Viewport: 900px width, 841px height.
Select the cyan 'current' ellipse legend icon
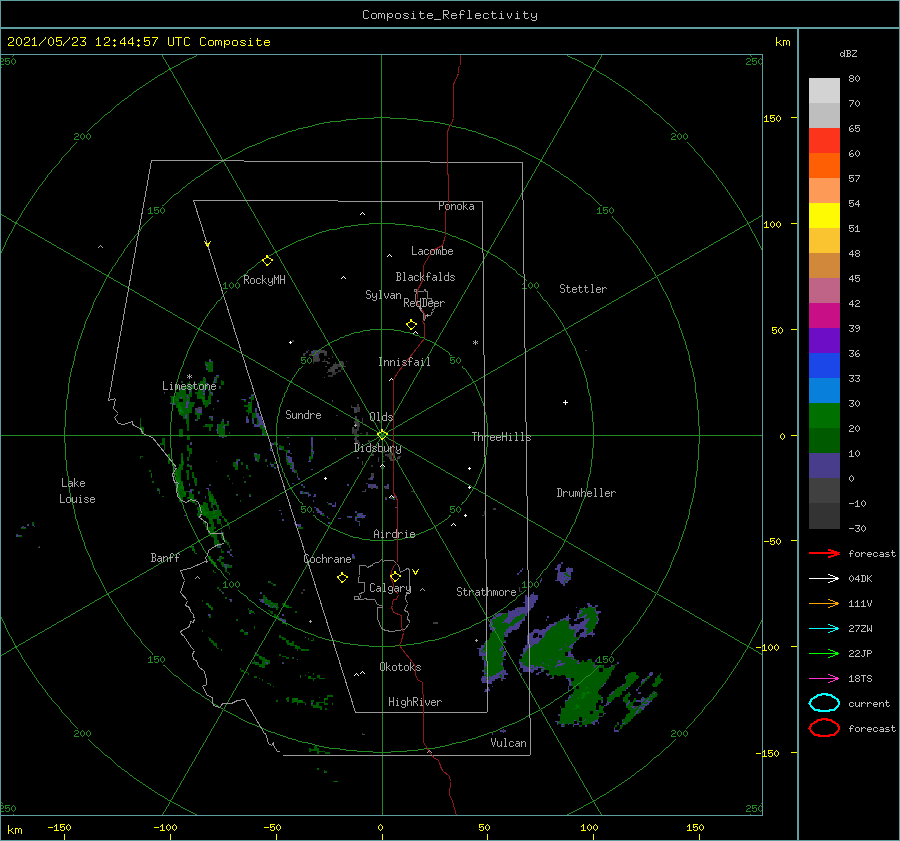coord(824,703)
